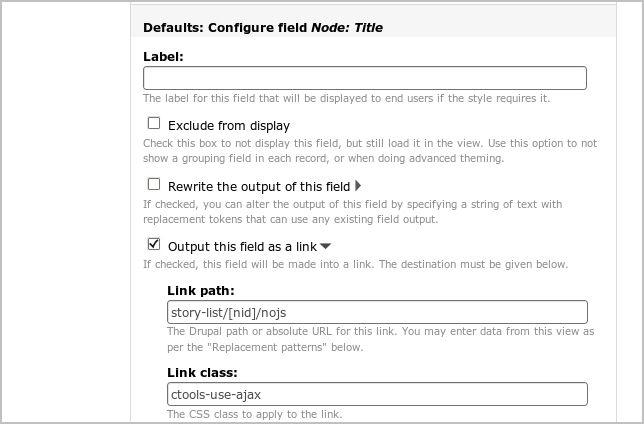Click the 'Link path:' field caption
Screen dimensions: 644x424
click(201, 290)
